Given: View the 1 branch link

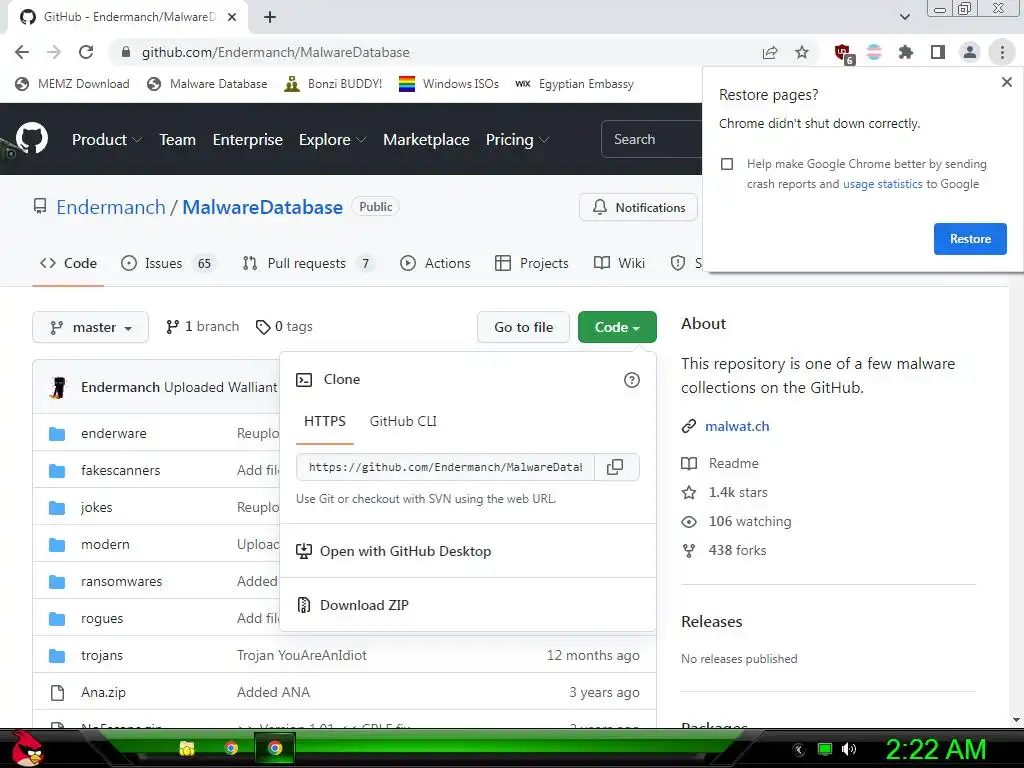Looking at the screenshot, I should pos(202,327).
